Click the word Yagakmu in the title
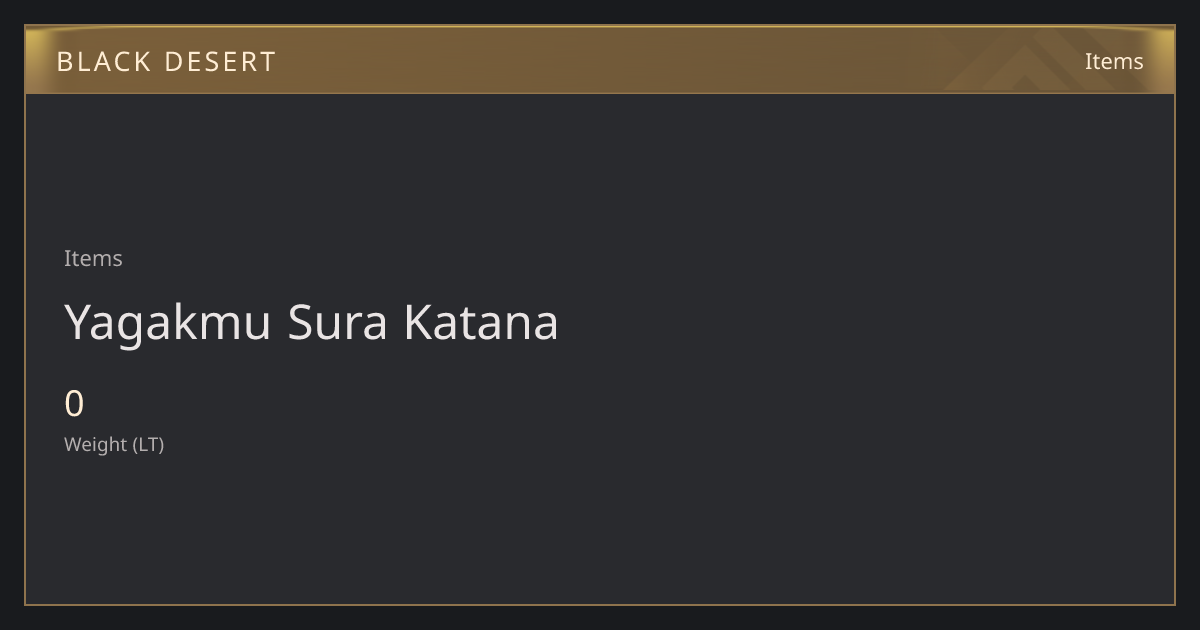This screenshot has height=630, width=1200. (168, 324)
